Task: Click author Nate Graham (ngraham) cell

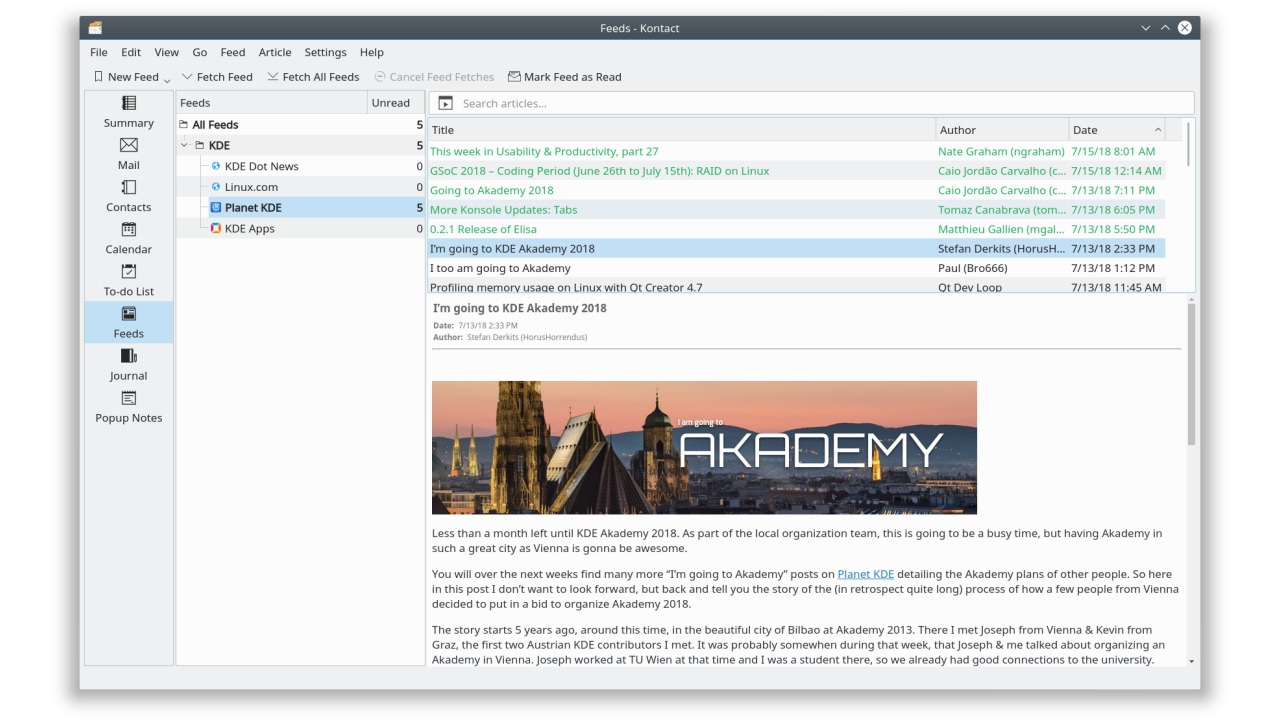Action: click(1001, 152)
